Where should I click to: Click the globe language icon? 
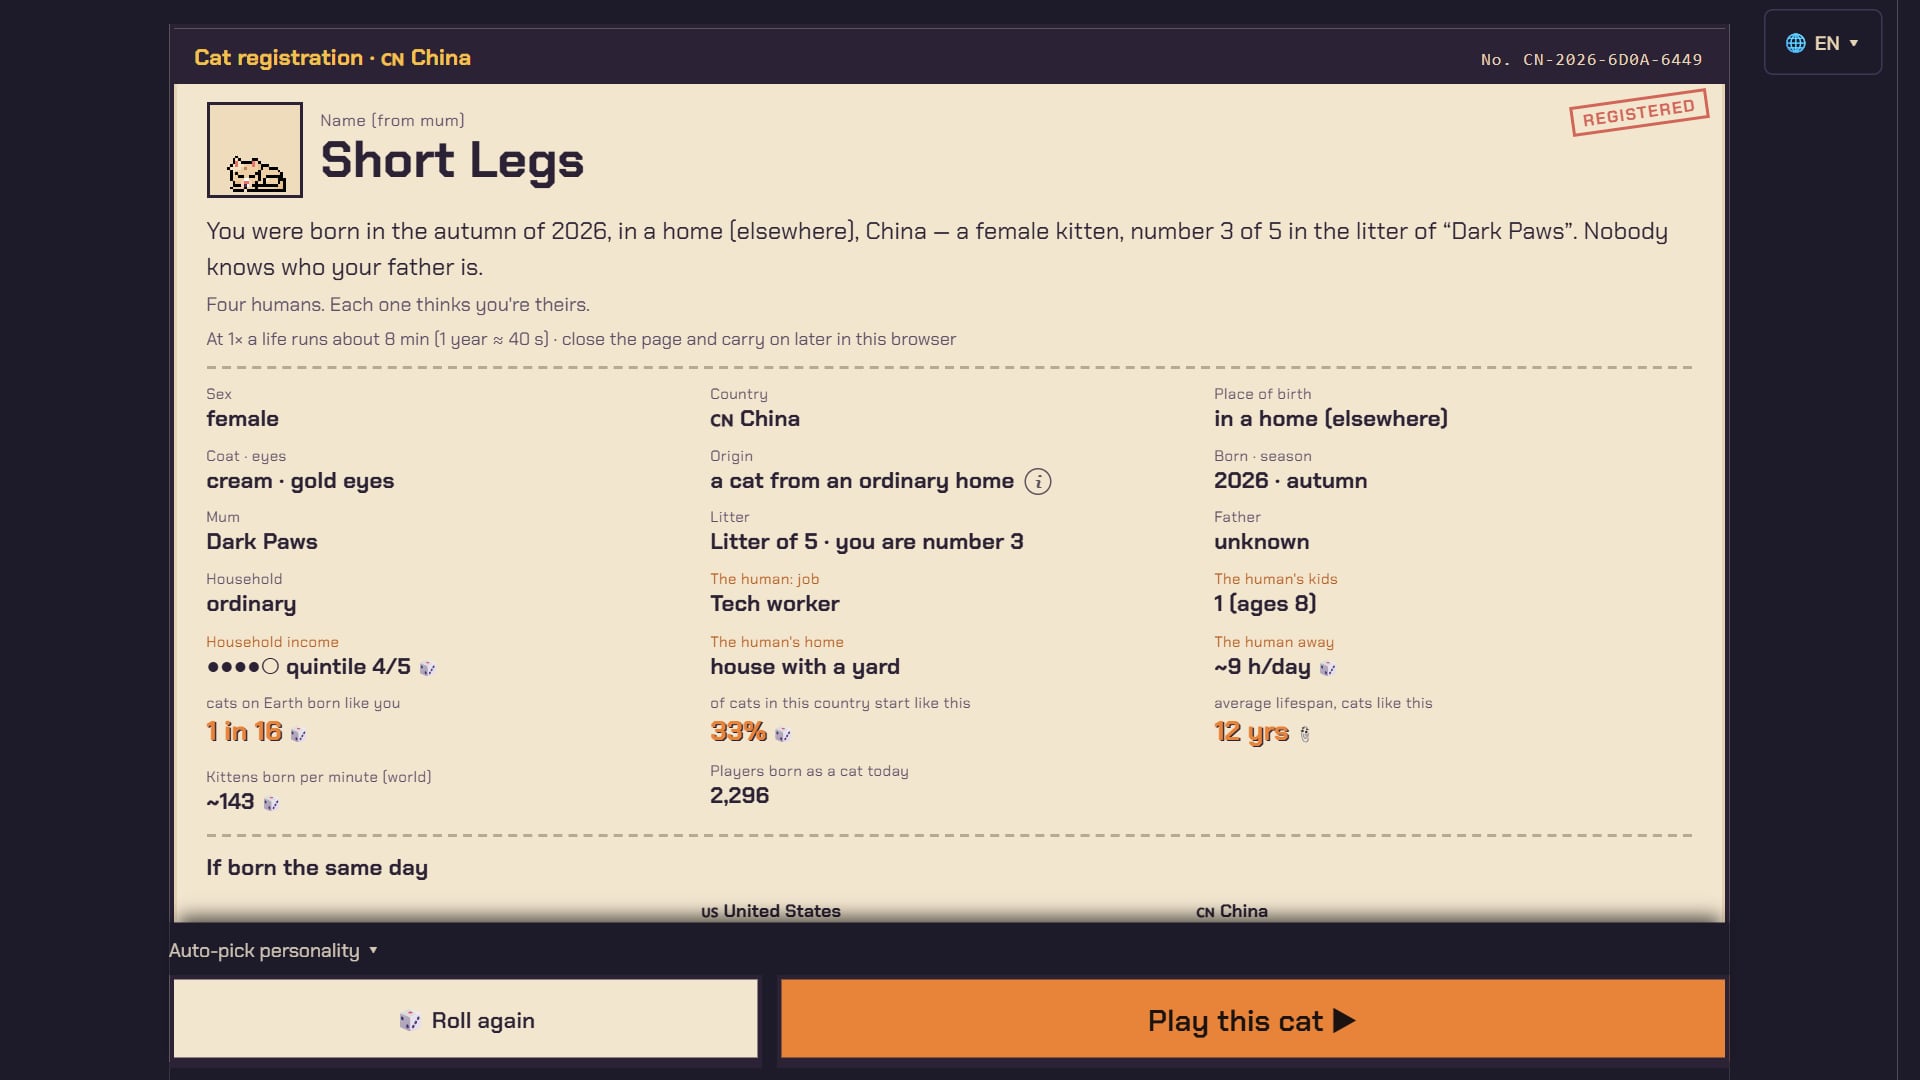1796,43
